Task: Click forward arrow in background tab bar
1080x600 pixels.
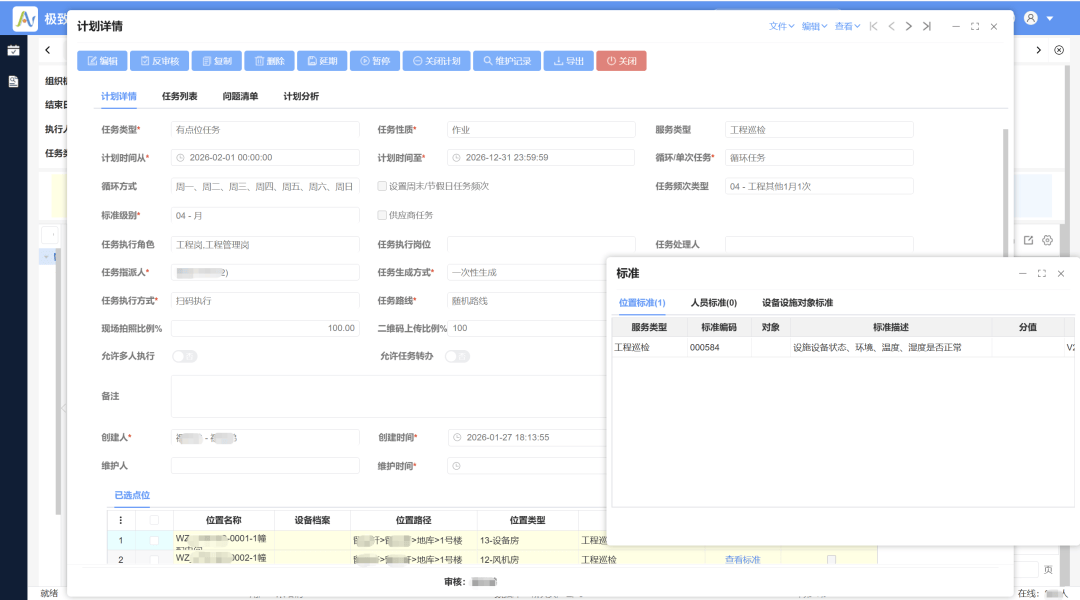Action: pos(1039,50)
